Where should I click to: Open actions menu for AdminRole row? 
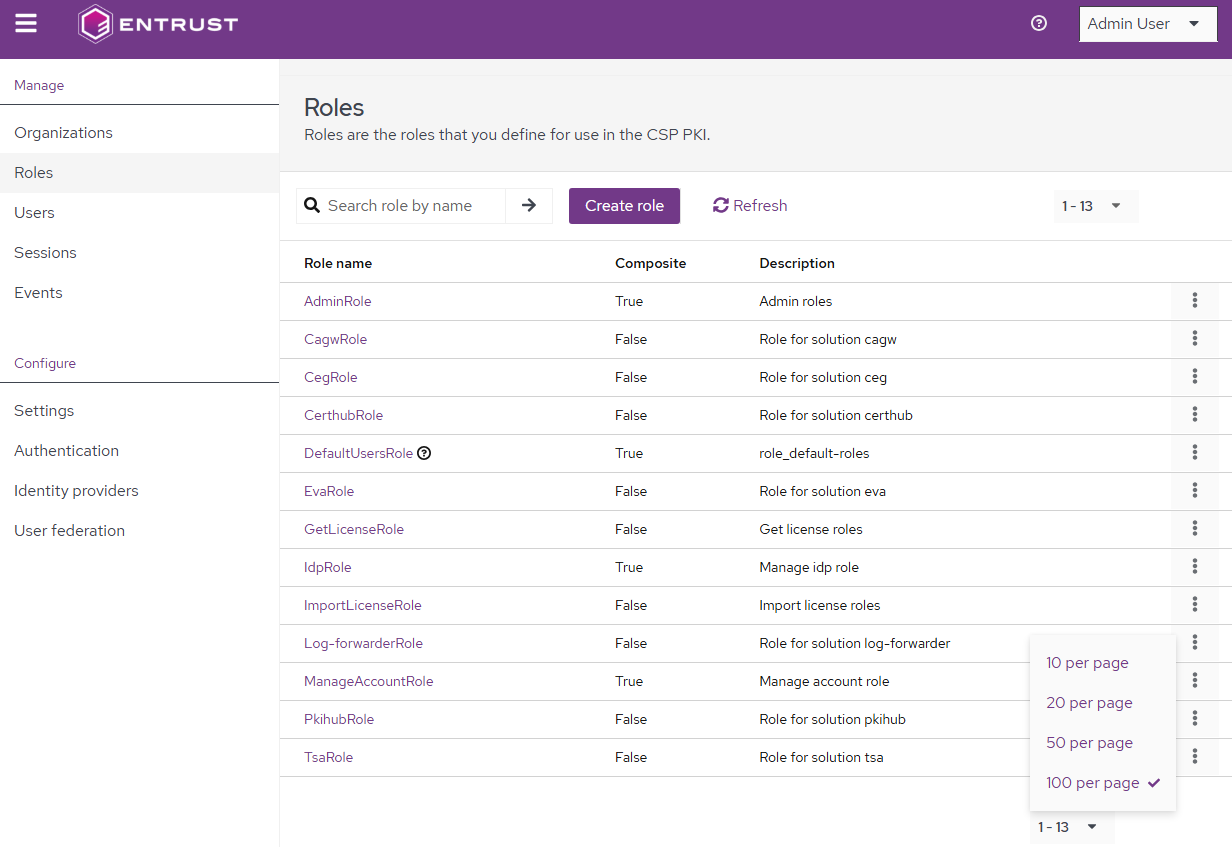click(1194, 301)
